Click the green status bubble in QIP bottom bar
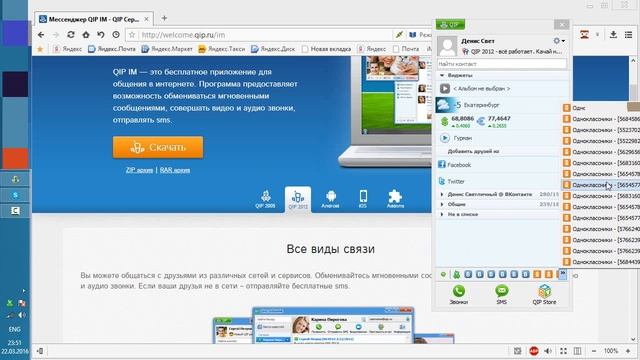 coord(443,274)
